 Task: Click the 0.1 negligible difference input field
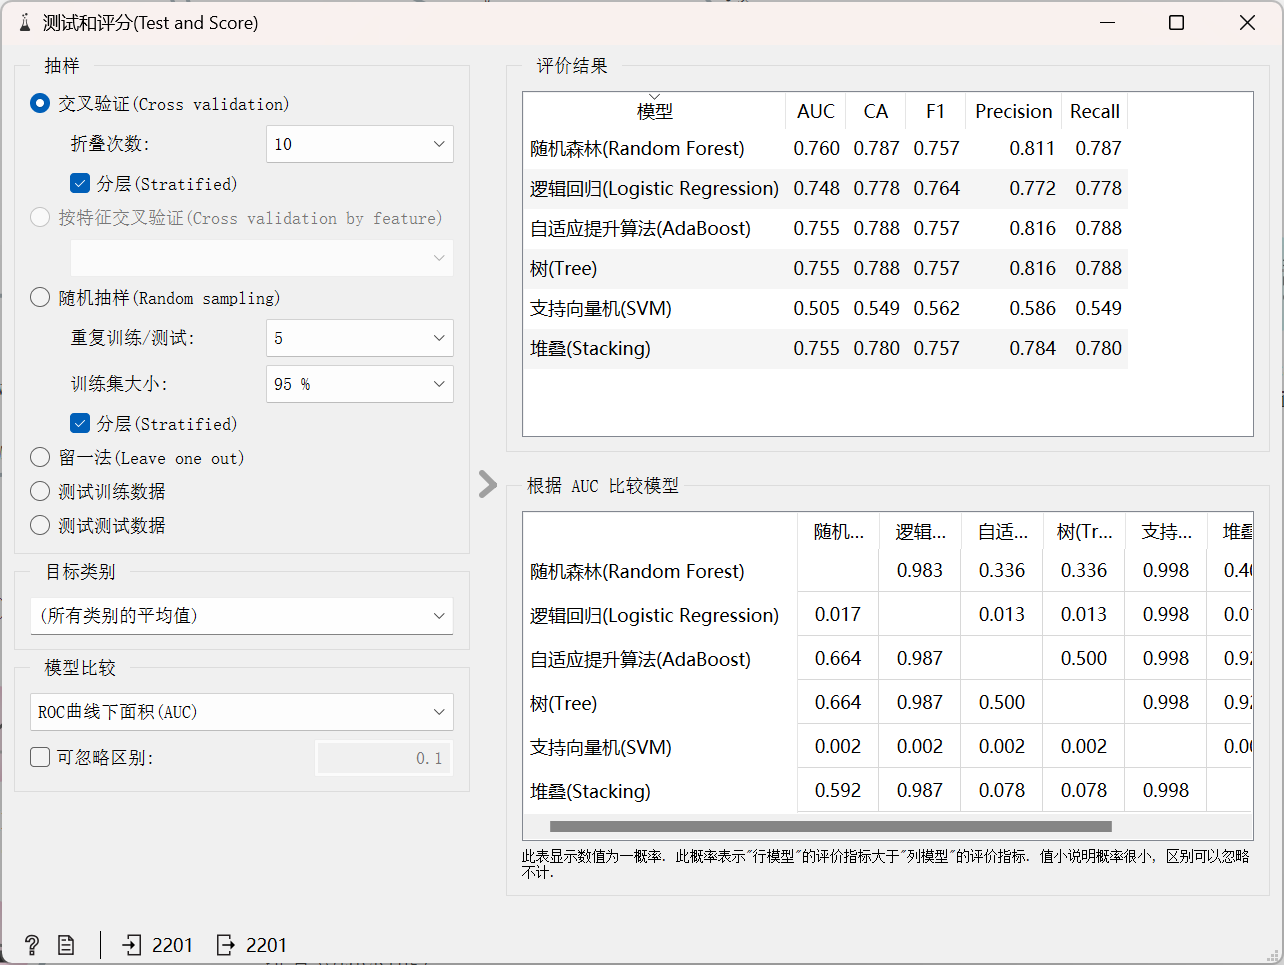coord(384,758)
